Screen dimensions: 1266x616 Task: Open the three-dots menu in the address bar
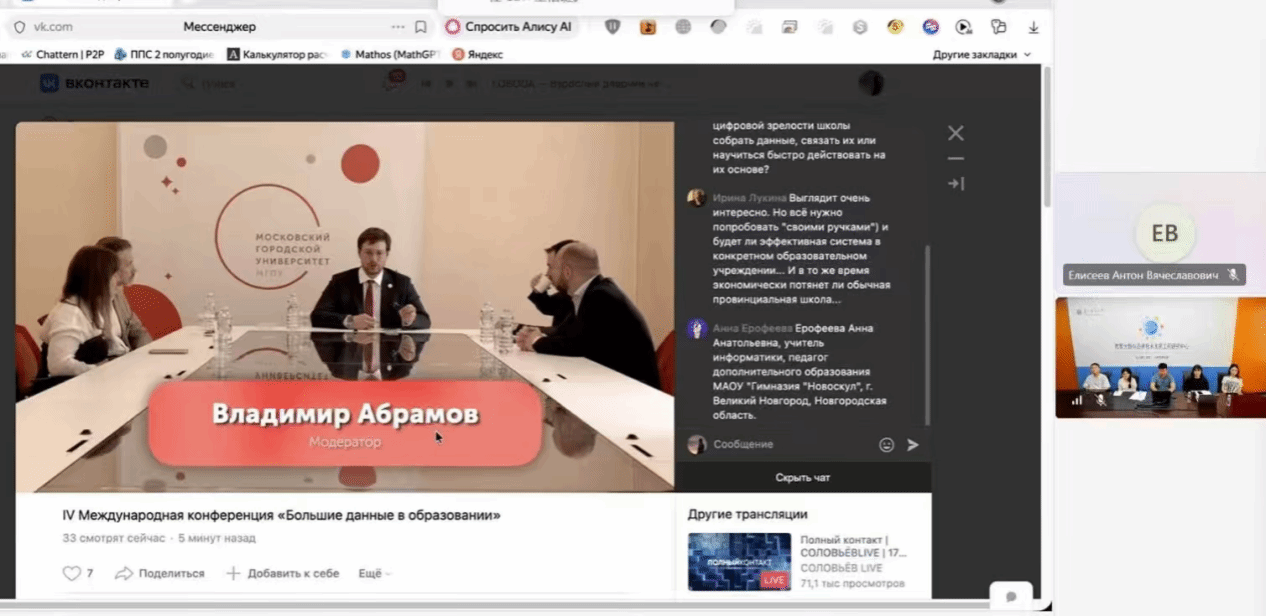tap(398, 27)
